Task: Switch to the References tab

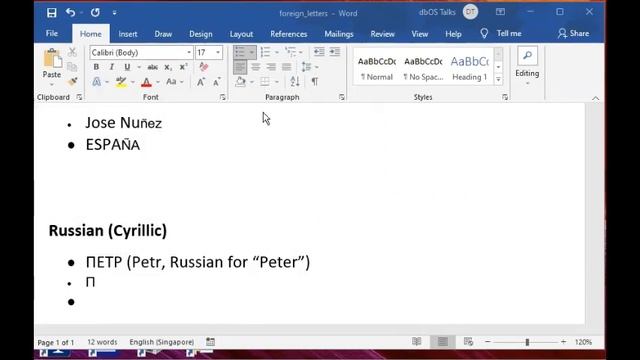Action: (289, 34)
